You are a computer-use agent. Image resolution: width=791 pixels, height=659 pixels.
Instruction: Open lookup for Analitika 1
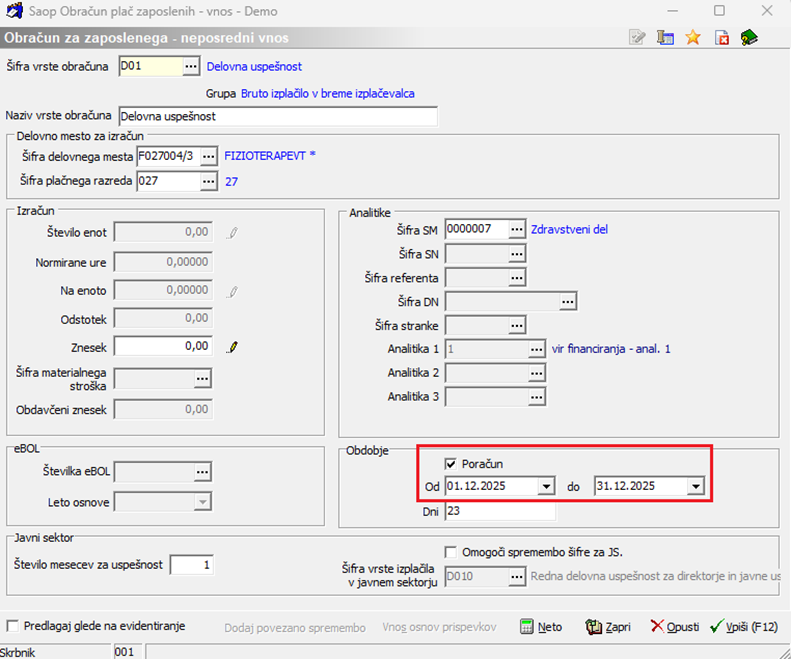click(536, 349)
